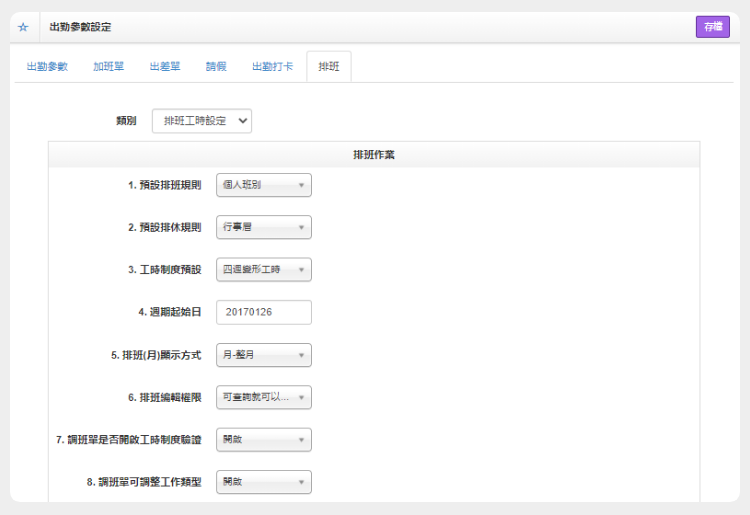Viewport: 750px width, 515px height.
Task: Expand the 工時制度預設 dropdown
Action: (263, 270)
